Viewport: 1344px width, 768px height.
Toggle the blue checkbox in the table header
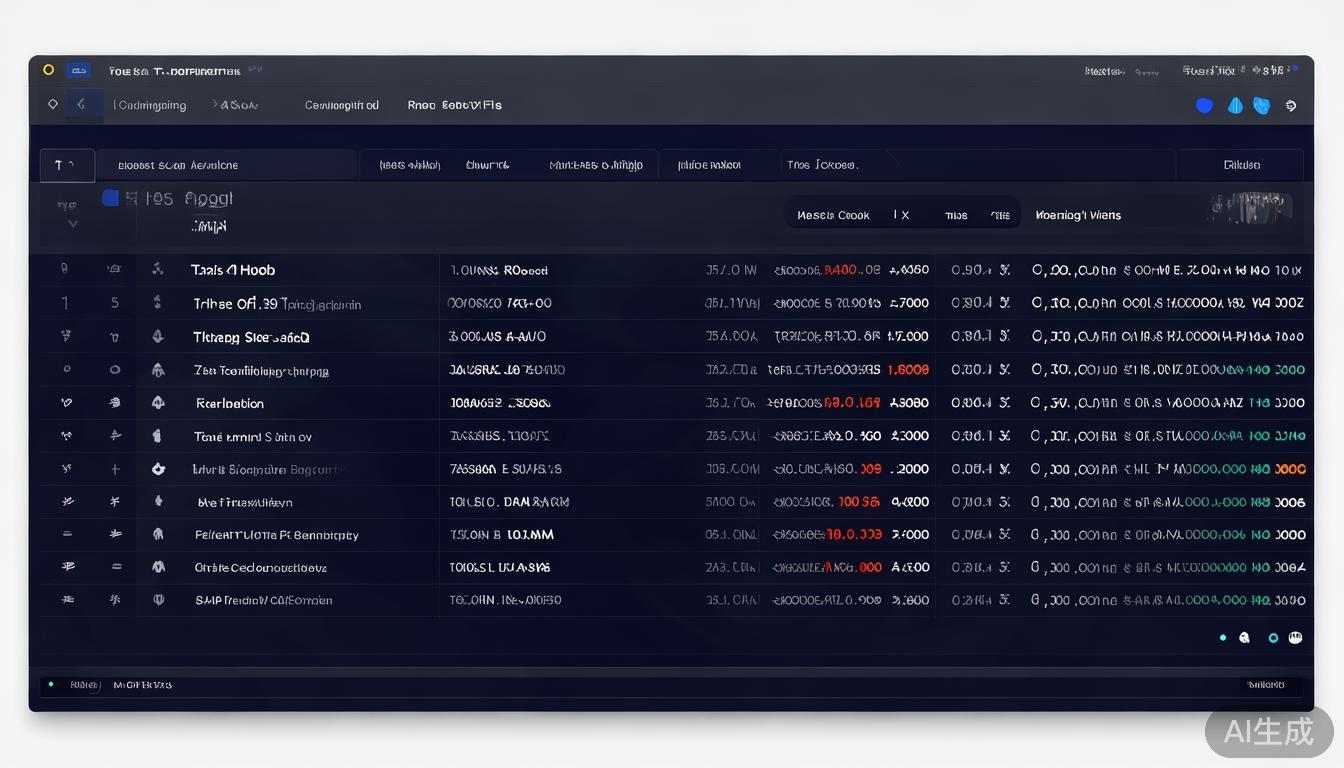111,198
